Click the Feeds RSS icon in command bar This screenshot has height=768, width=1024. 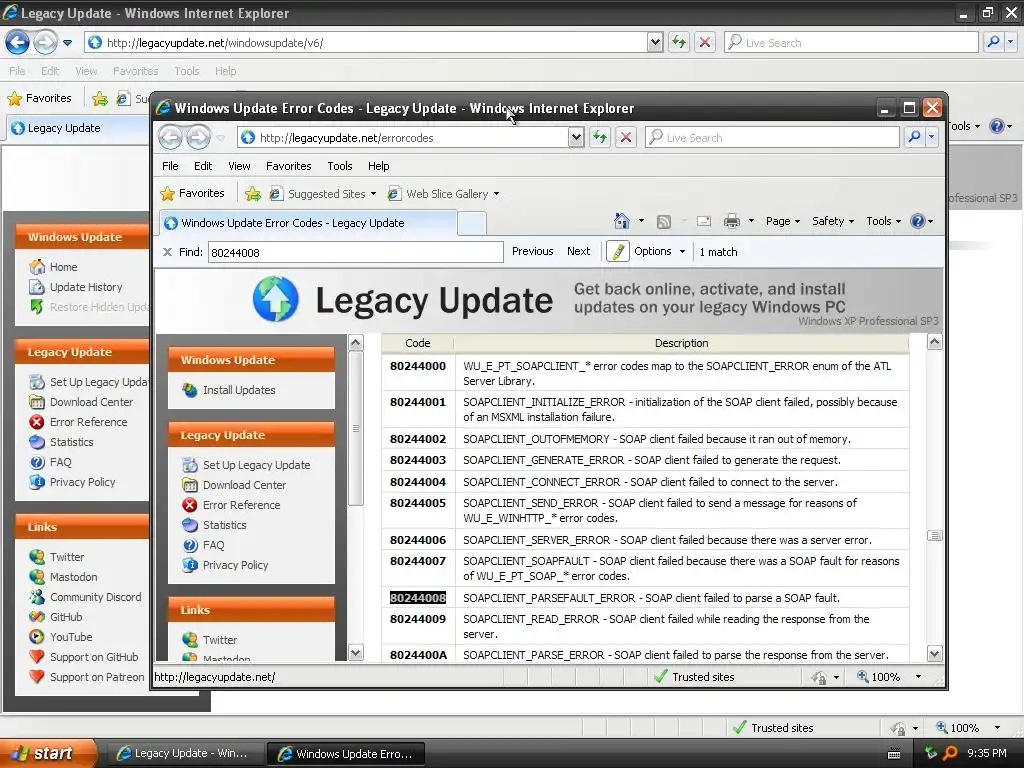click(x=664, y=222)
